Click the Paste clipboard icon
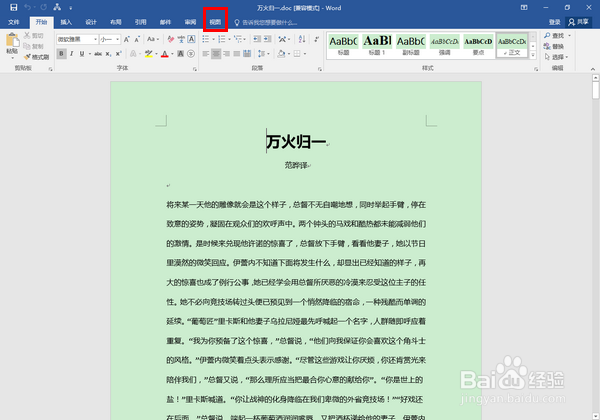 pos(12,40)
